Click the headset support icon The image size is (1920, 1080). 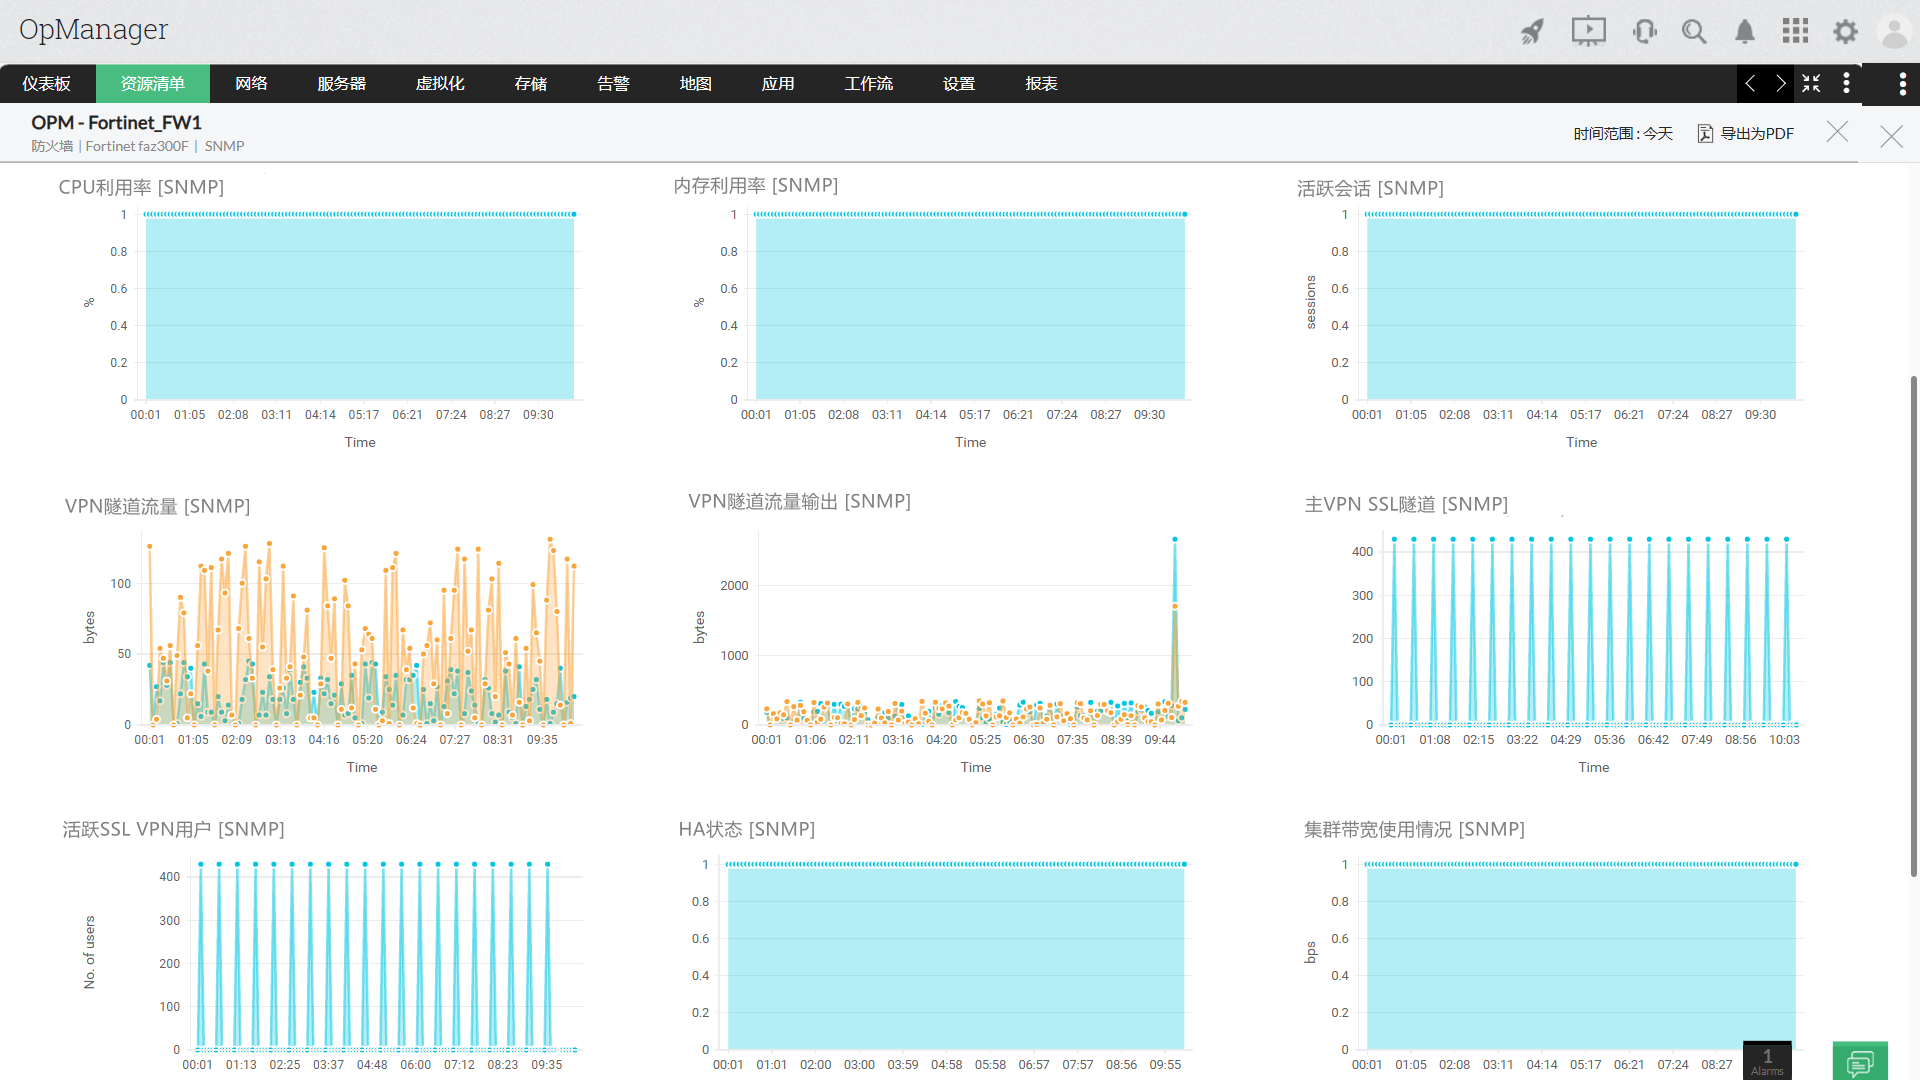[x=1644, y=32]
